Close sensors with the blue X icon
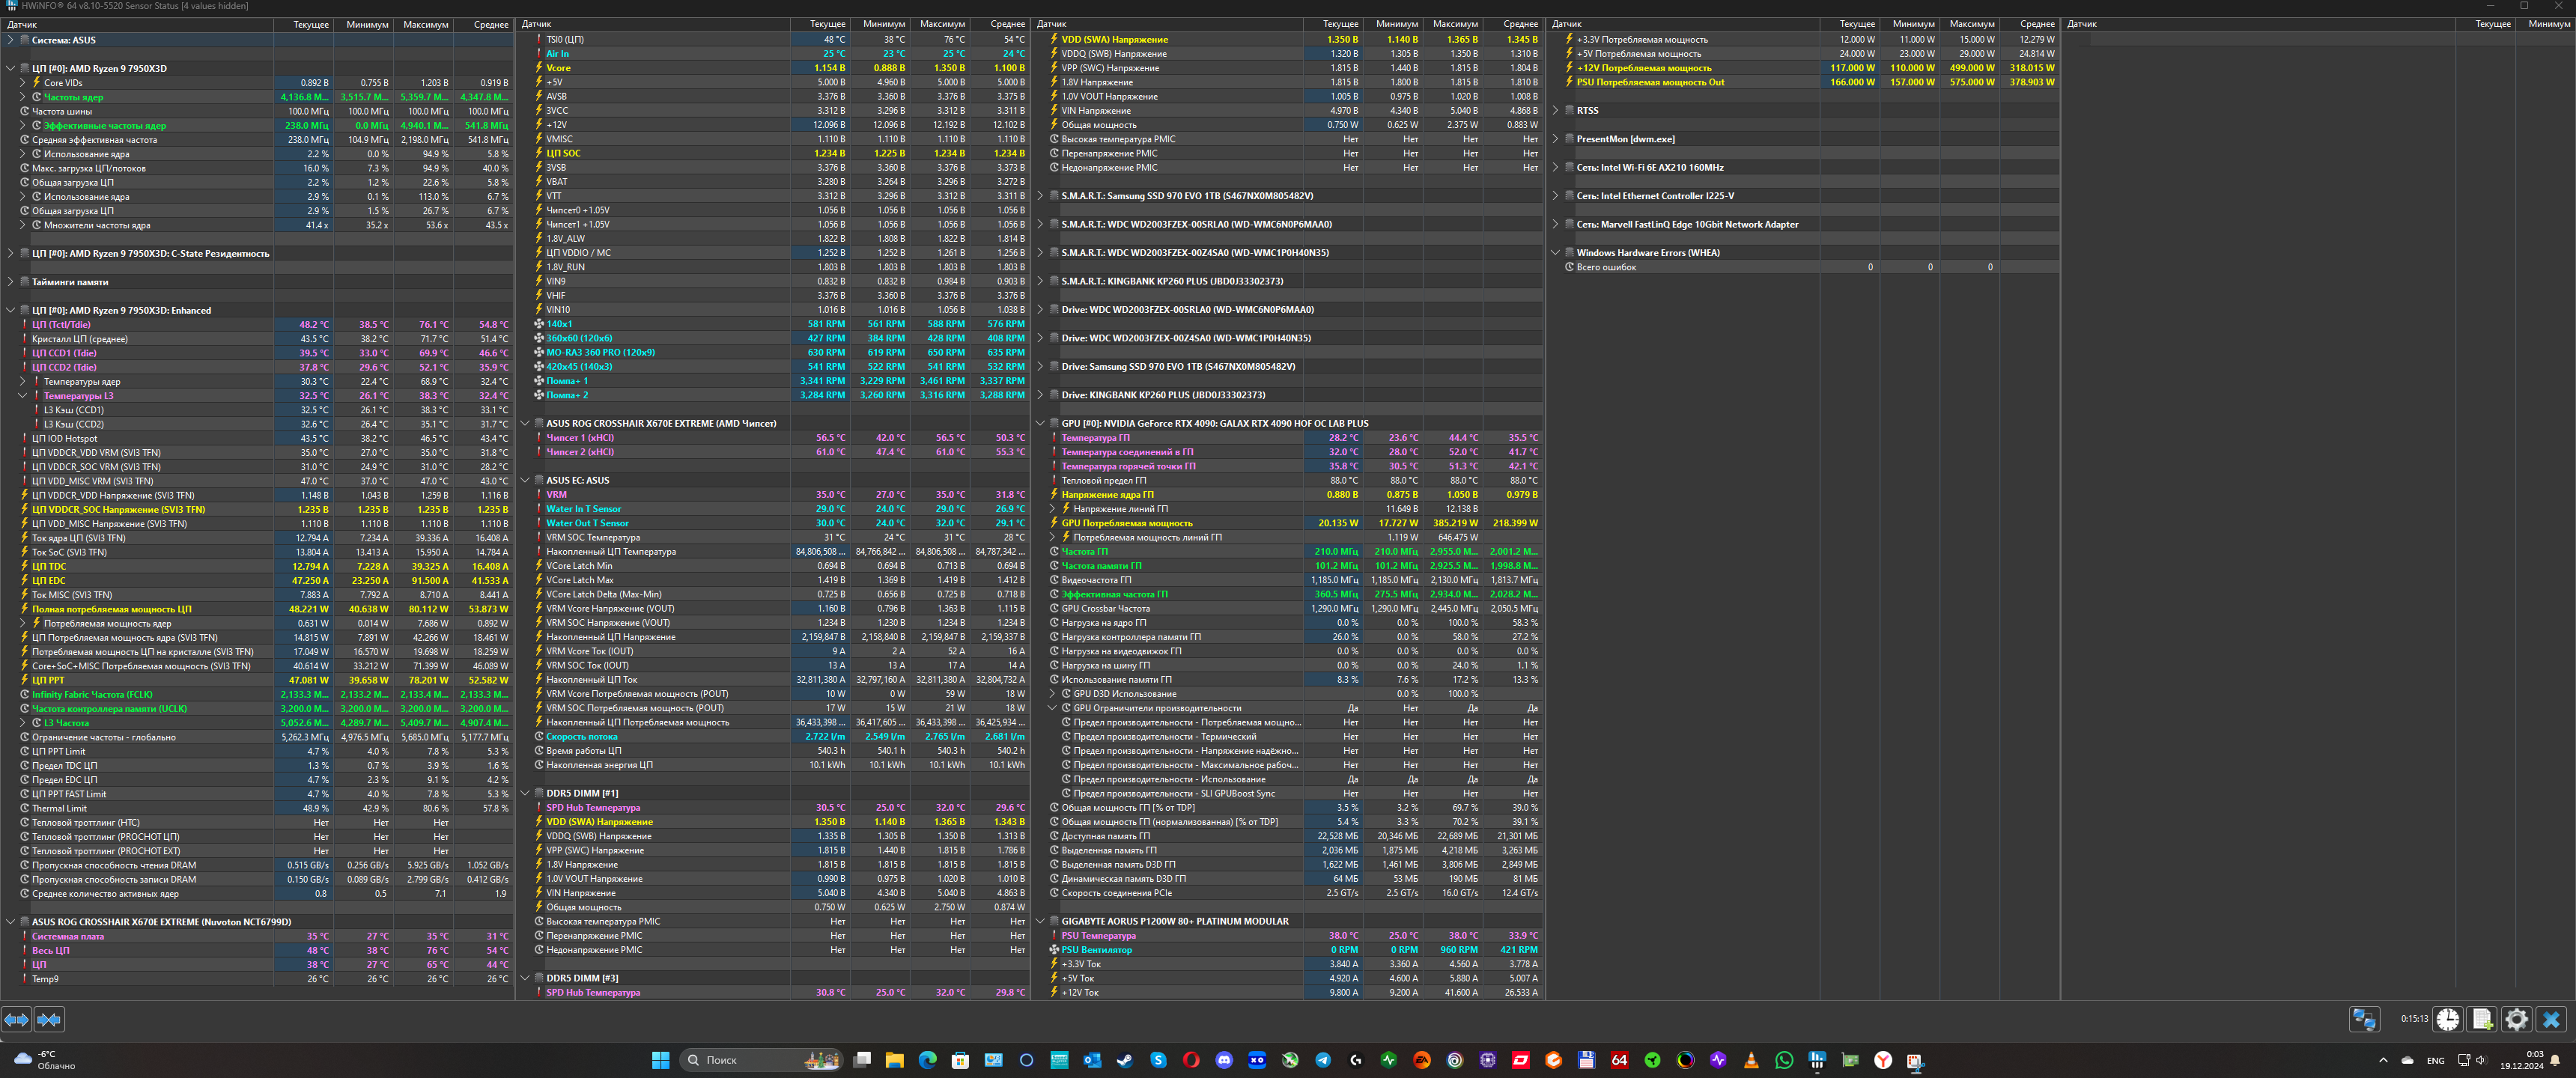Viewport: 2576px width, 1078px height. [2551, 1019]
